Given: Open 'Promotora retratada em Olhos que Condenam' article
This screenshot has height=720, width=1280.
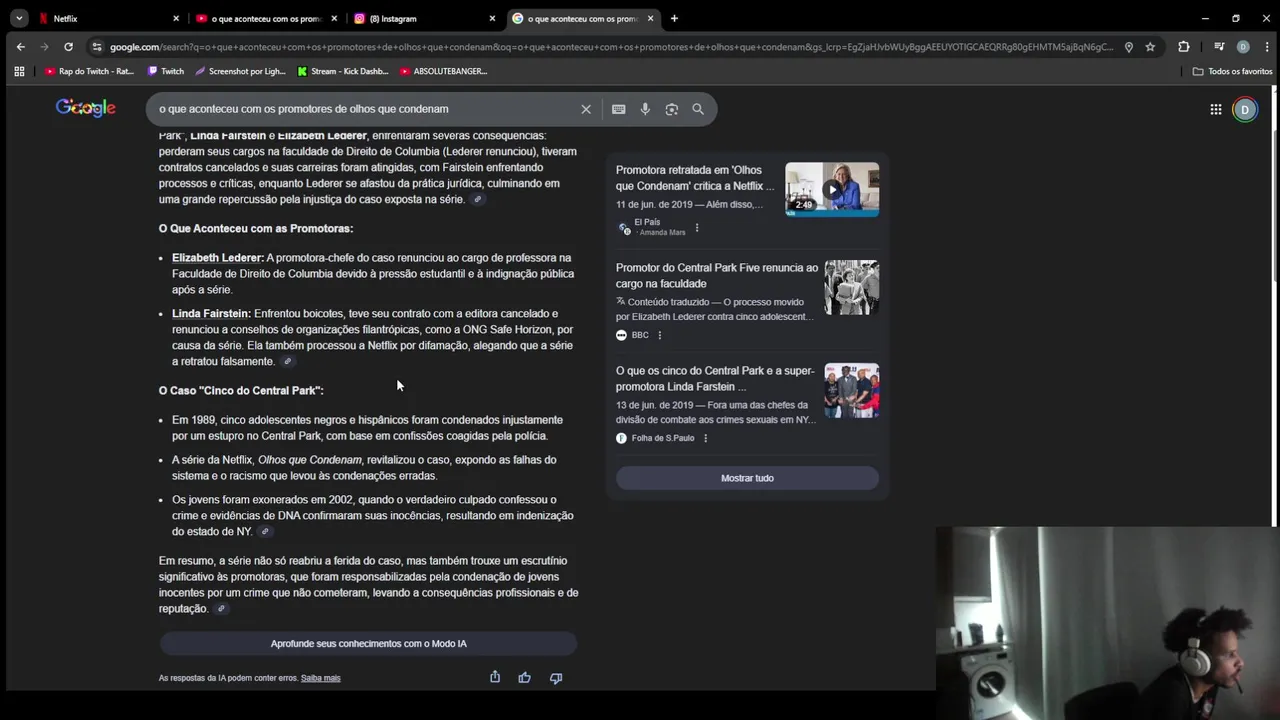Looking at the screenshot, I should pos(695,178).
